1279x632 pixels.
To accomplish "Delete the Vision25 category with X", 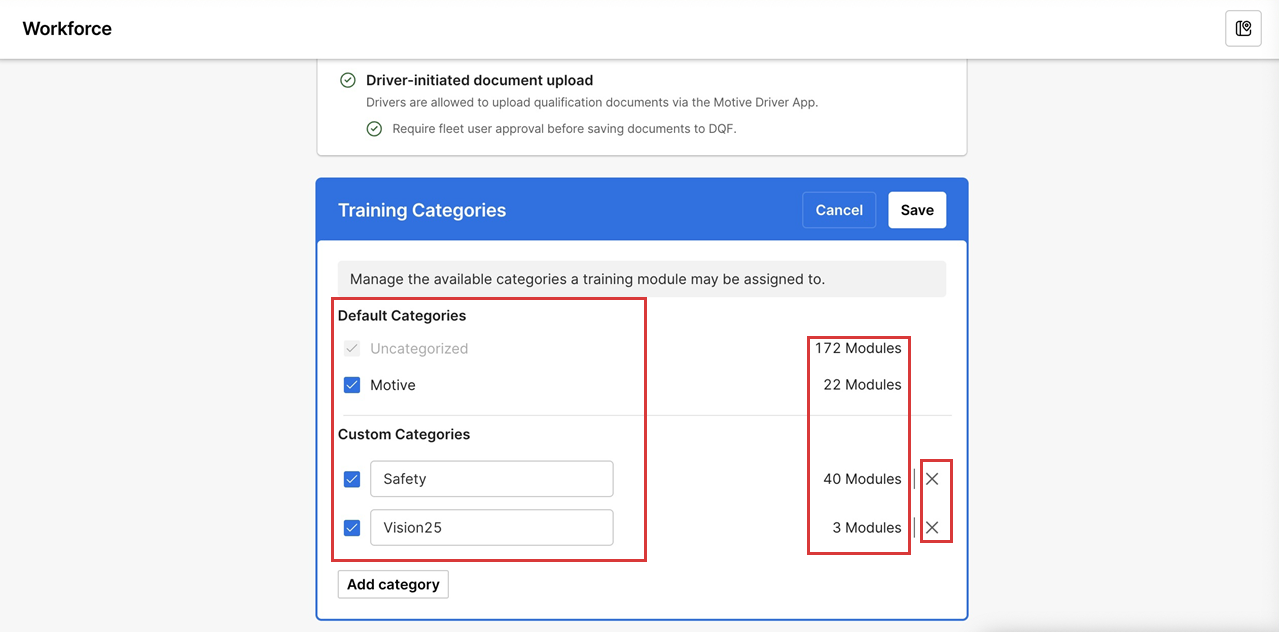I will [932, 528].
